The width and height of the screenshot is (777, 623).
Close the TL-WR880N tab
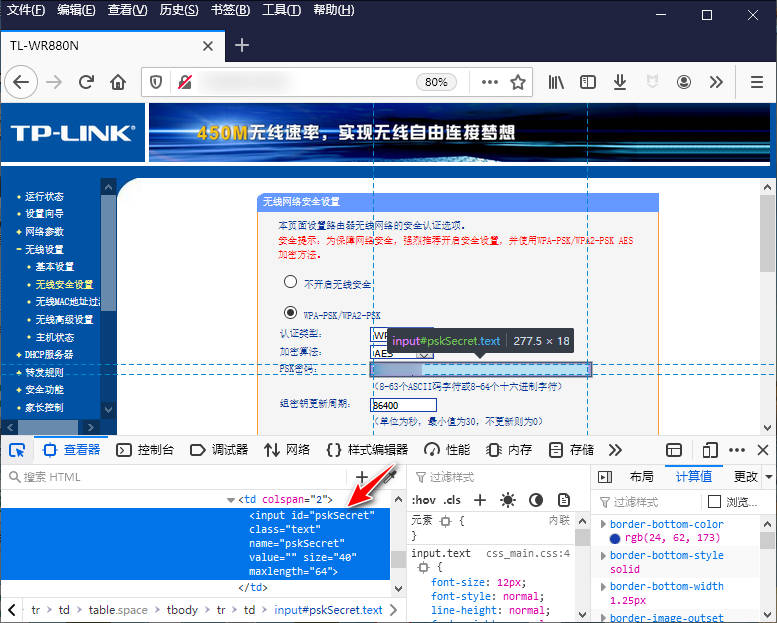coord(208,46)
